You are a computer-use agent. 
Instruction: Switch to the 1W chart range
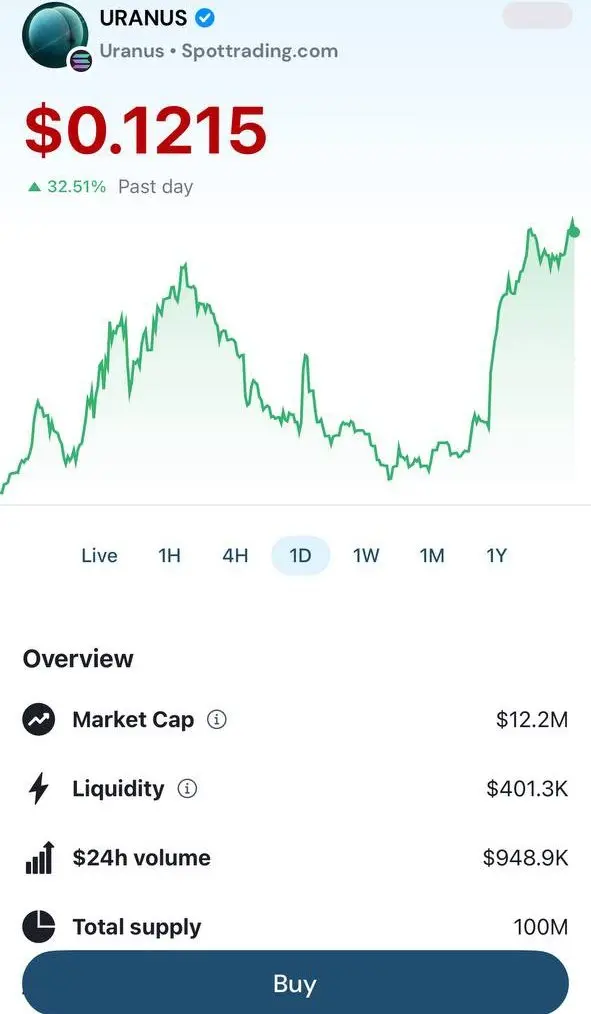tap(366, 556)
